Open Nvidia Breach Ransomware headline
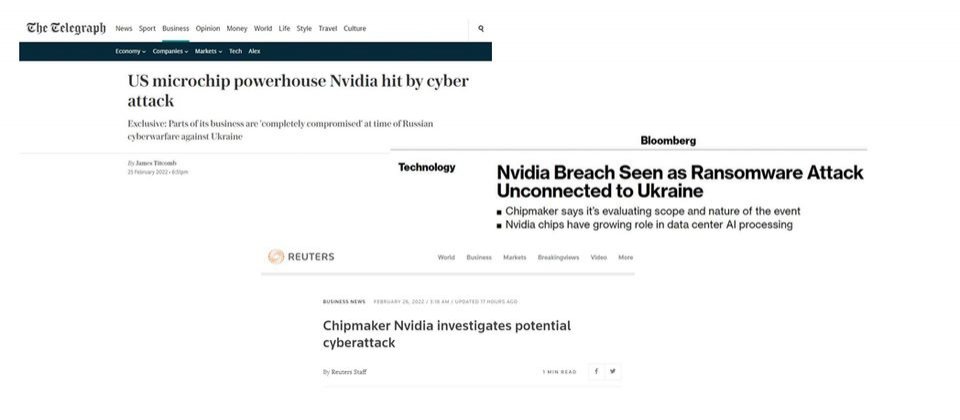The image size is (960, 420). (x=680, y=181)
